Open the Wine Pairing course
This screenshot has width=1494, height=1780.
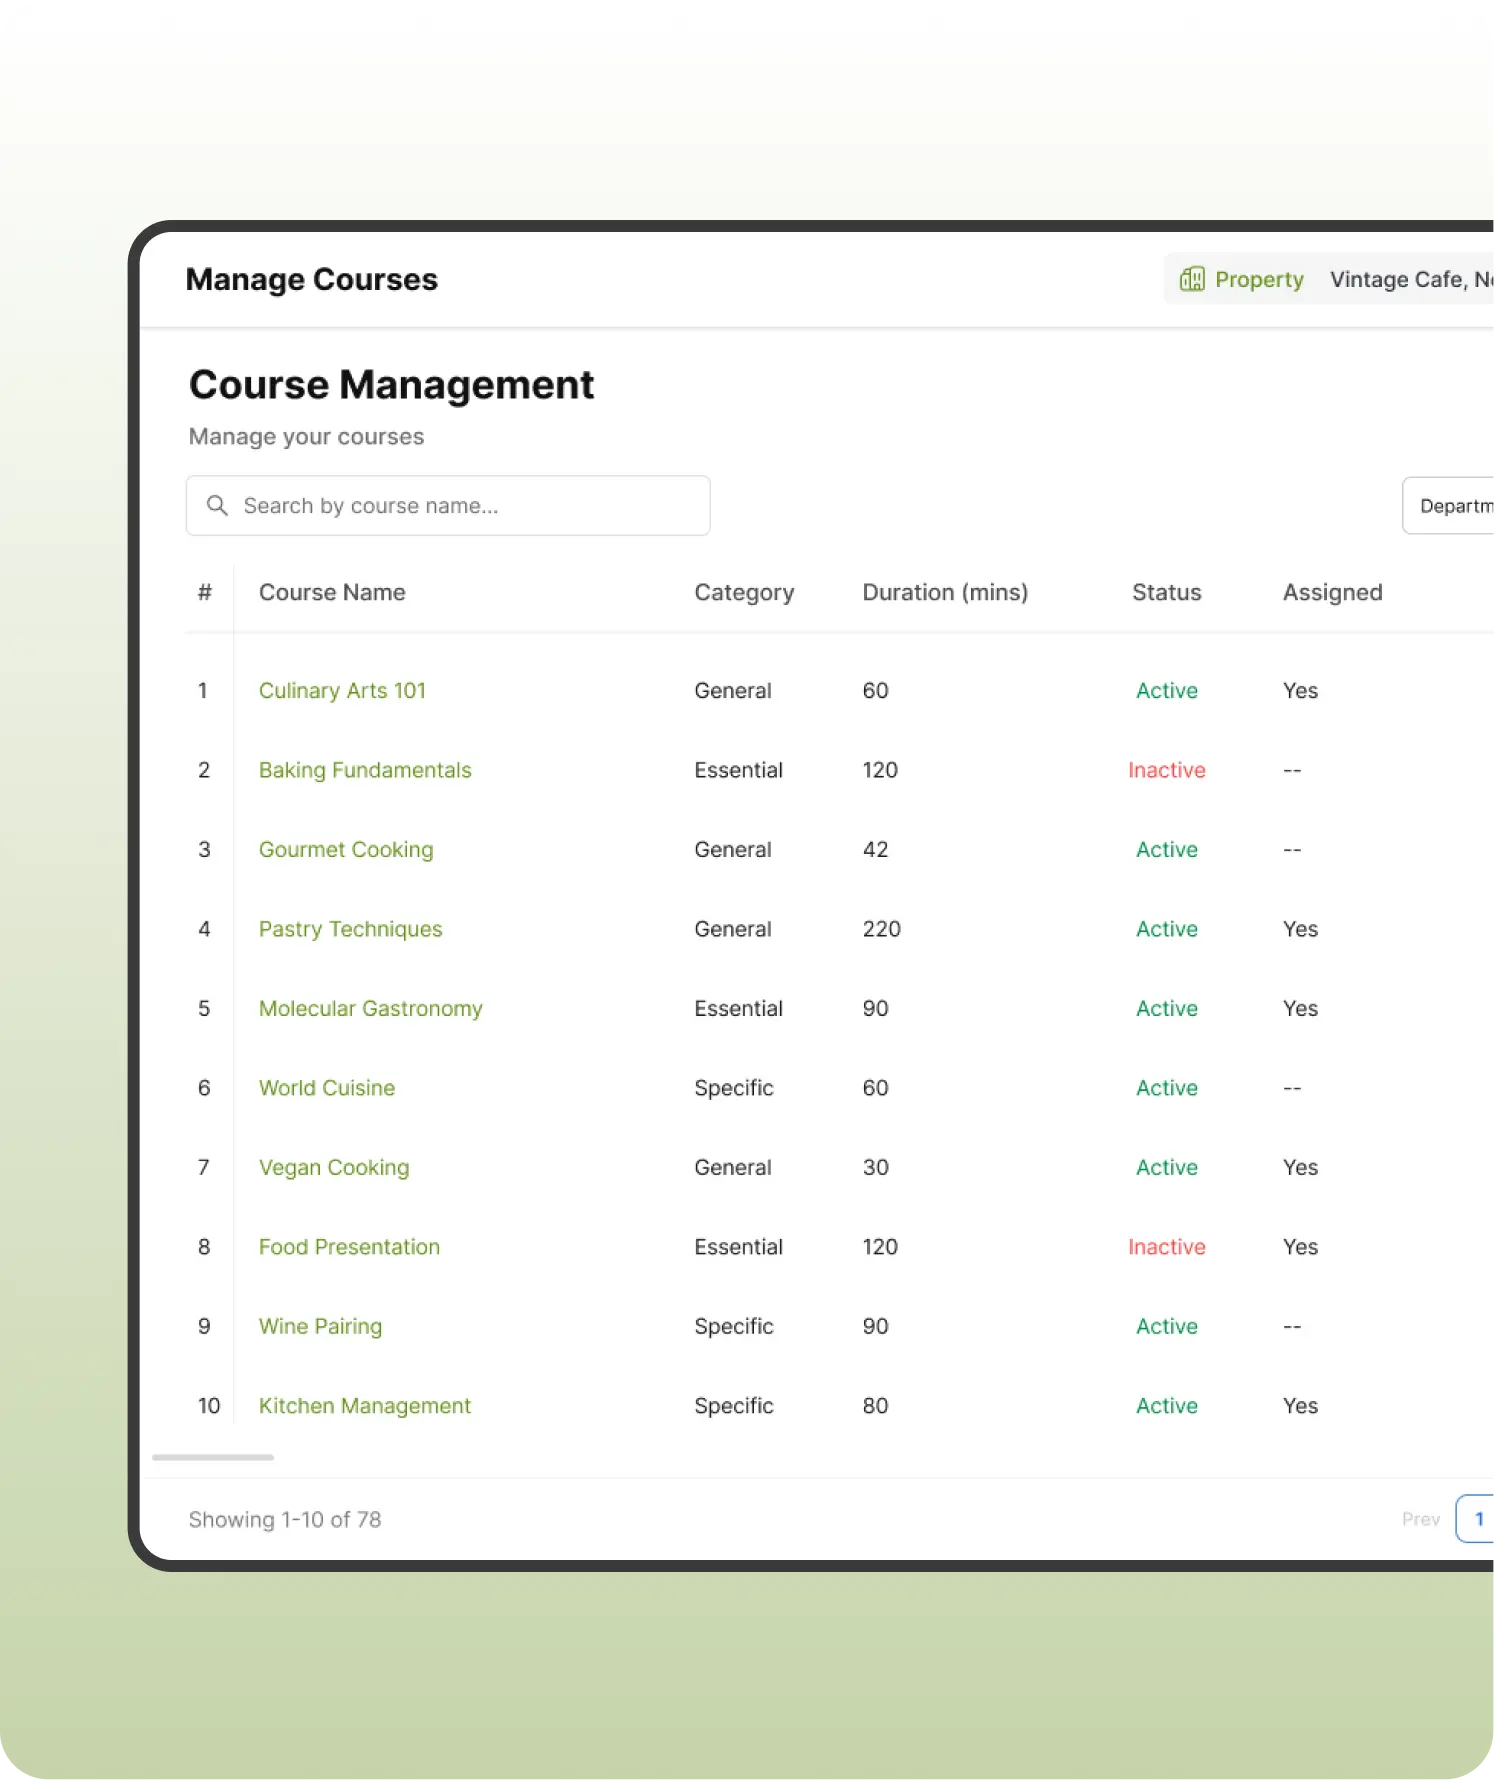pos(320,1326)
